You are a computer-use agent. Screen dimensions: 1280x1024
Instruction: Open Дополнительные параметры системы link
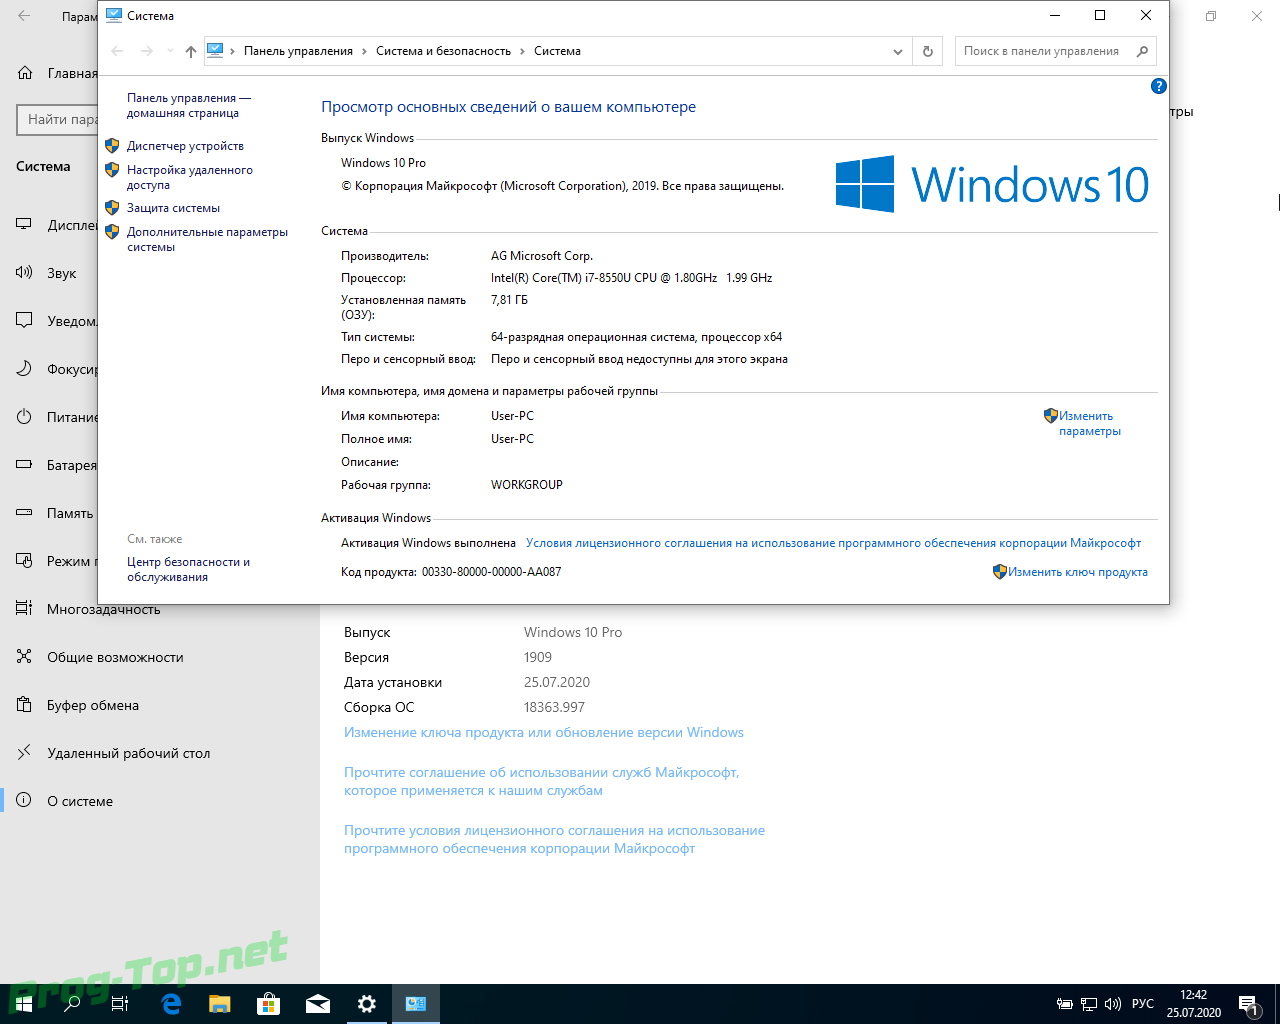tap(207, 239)
